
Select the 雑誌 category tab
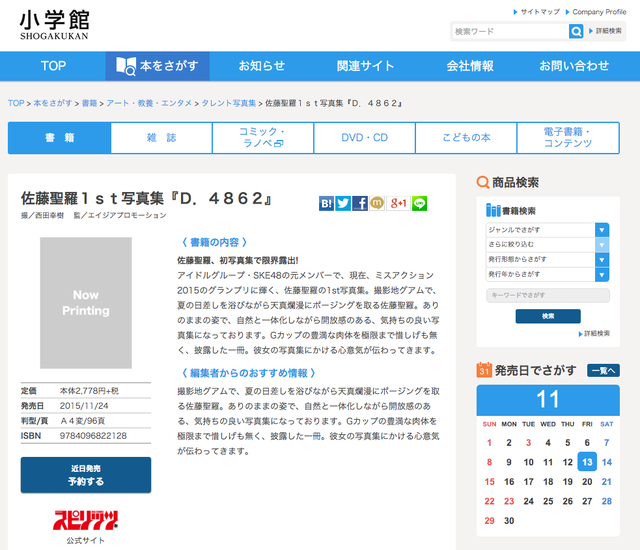pyautogui.click(x=162, y=138)
